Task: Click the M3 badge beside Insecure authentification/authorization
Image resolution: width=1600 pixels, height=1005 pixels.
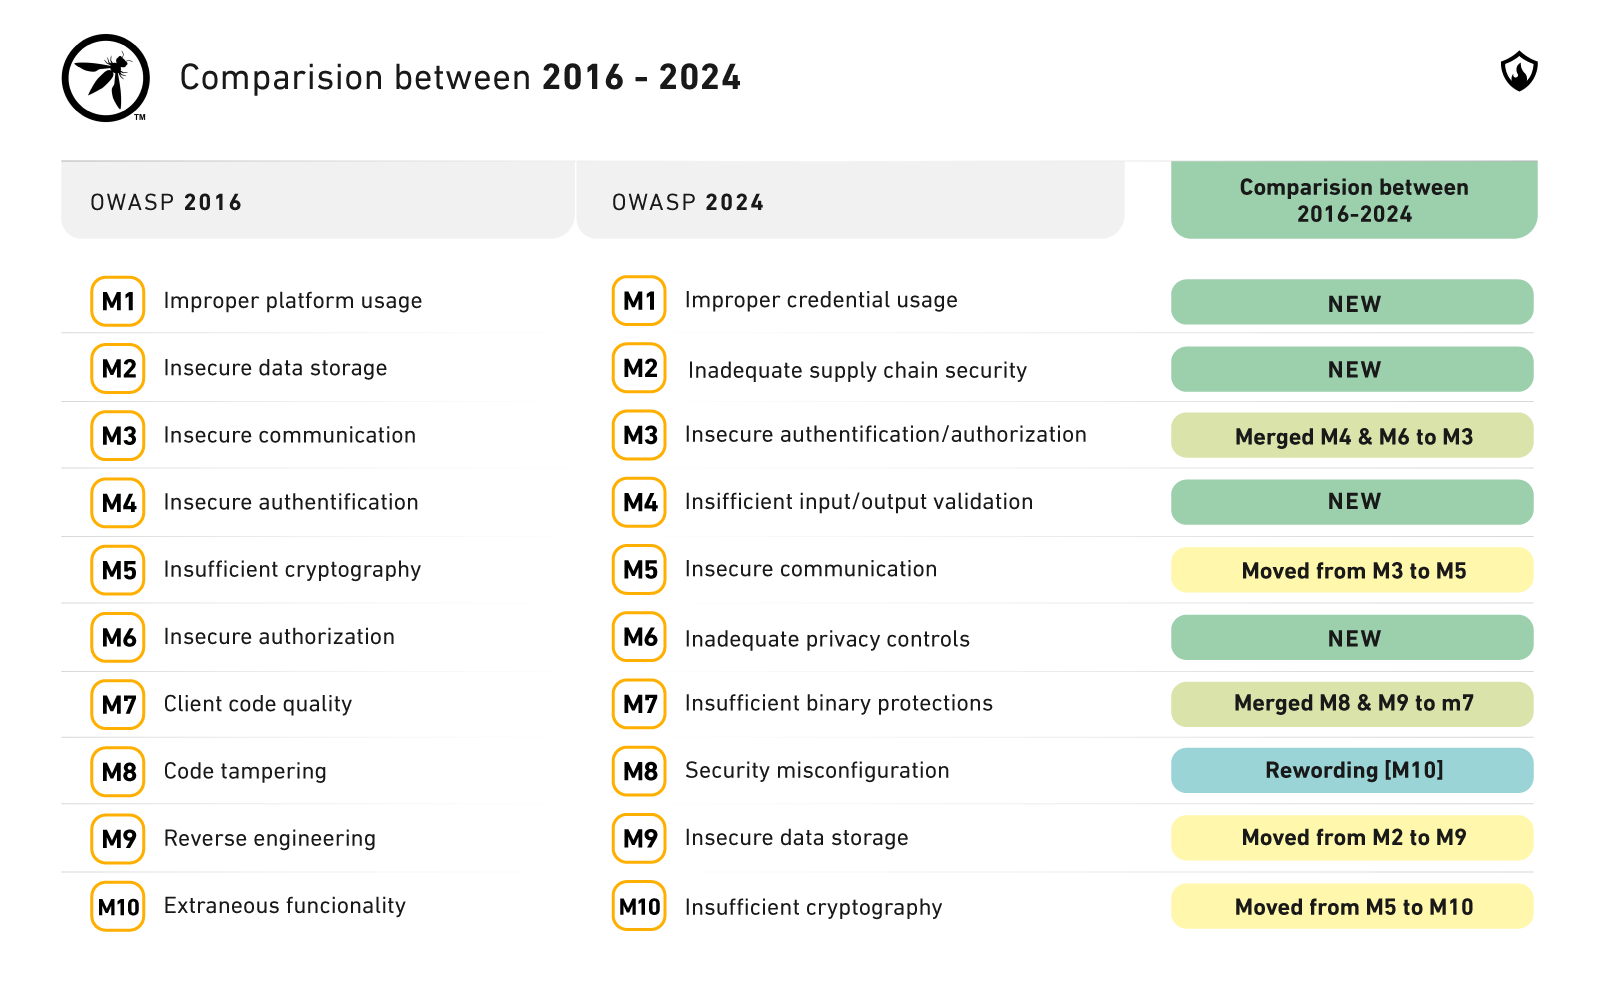Action: [639, 435]
